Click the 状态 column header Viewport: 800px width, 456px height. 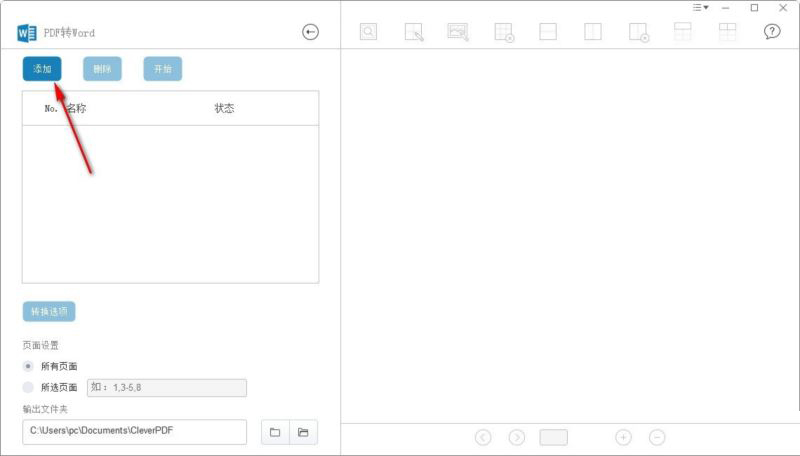[224, 108]
